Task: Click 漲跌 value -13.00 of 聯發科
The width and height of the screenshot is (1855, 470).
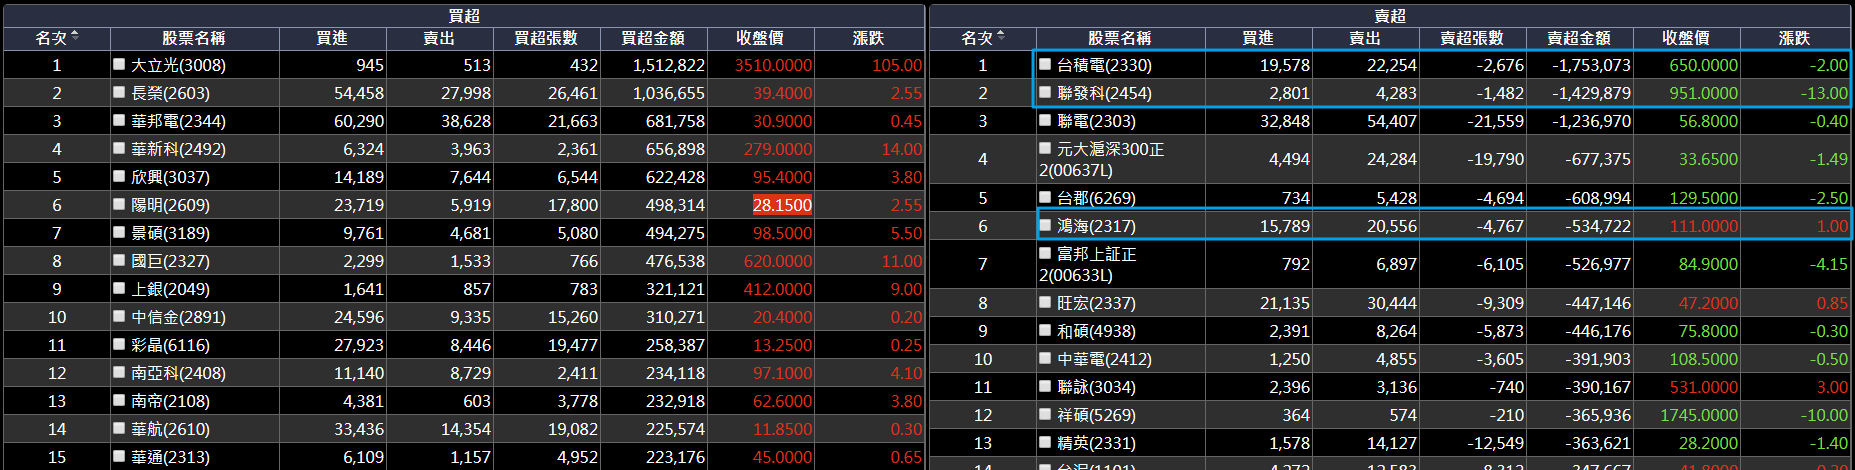Action: 1824,93
